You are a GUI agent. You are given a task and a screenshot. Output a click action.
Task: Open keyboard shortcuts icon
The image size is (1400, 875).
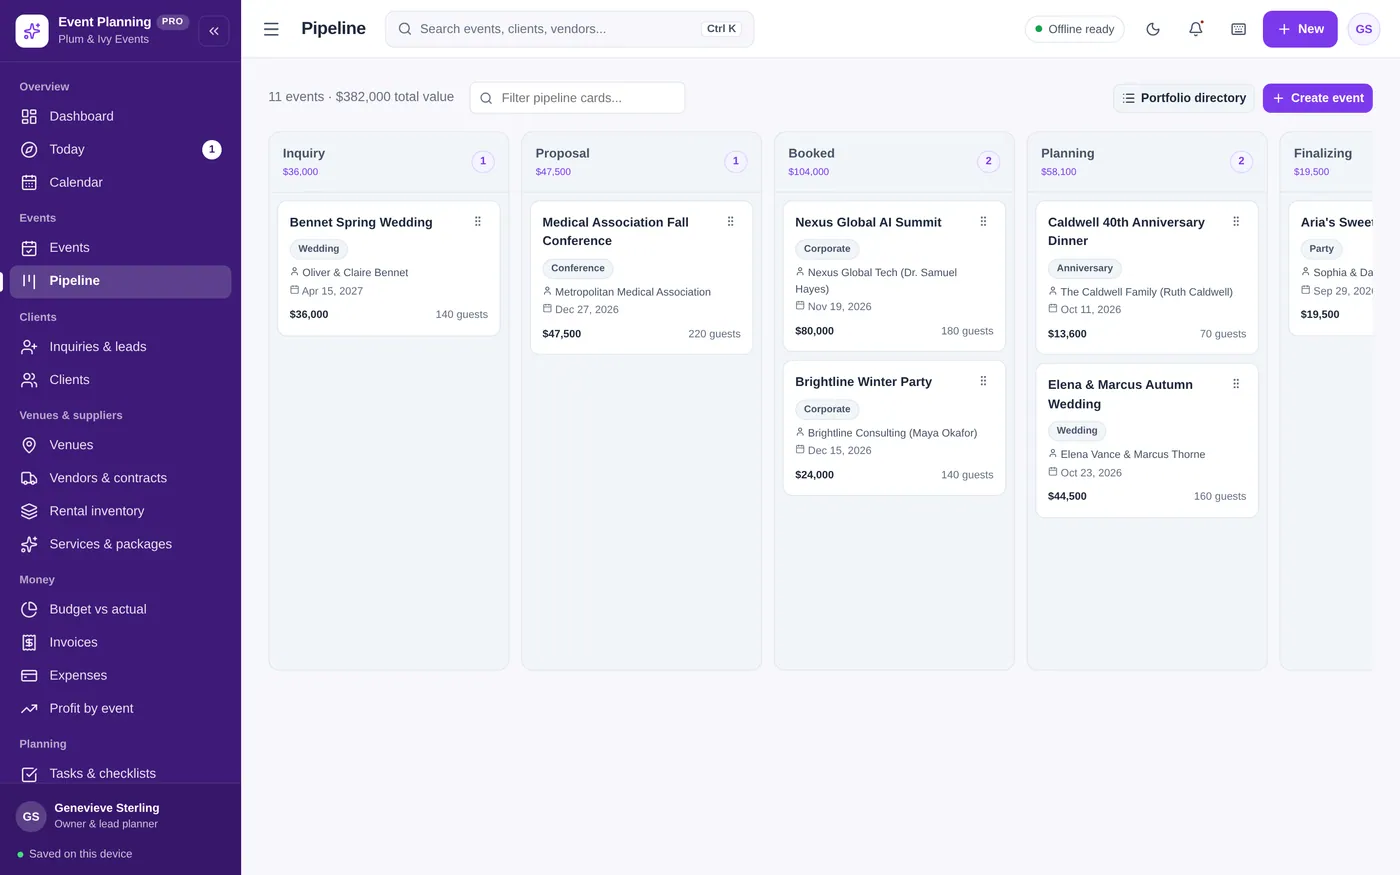(1238, 29)
